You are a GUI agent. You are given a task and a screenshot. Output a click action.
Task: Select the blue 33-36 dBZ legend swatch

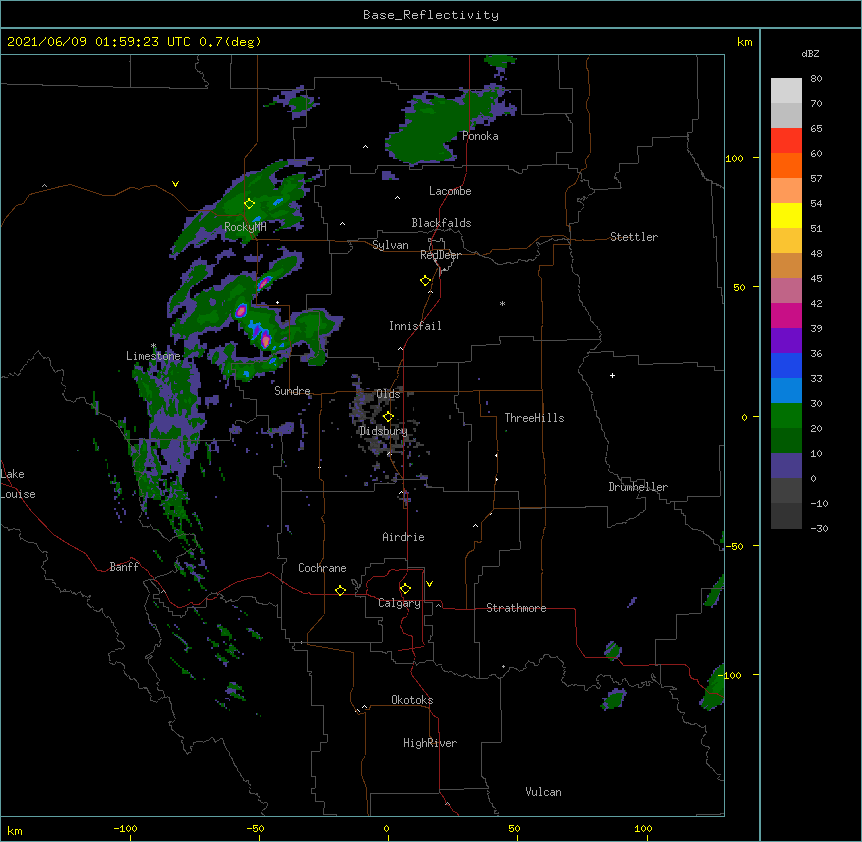pos(786,365)
